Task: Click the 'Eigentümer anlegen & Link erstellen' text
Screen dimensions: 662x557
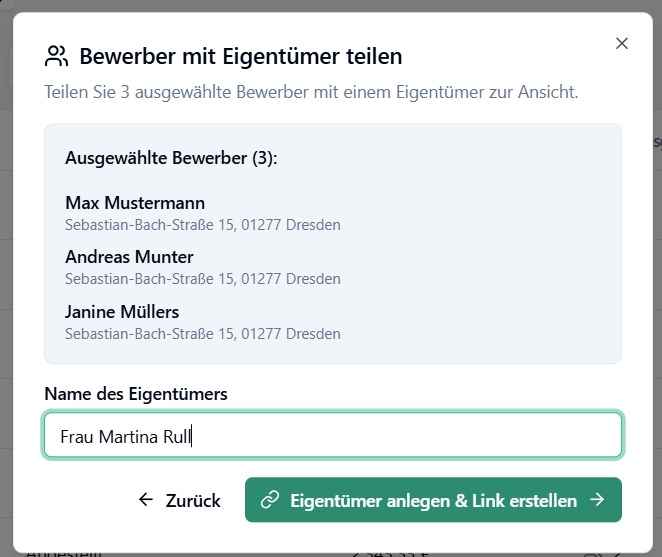Action: [x=433, y=500]
